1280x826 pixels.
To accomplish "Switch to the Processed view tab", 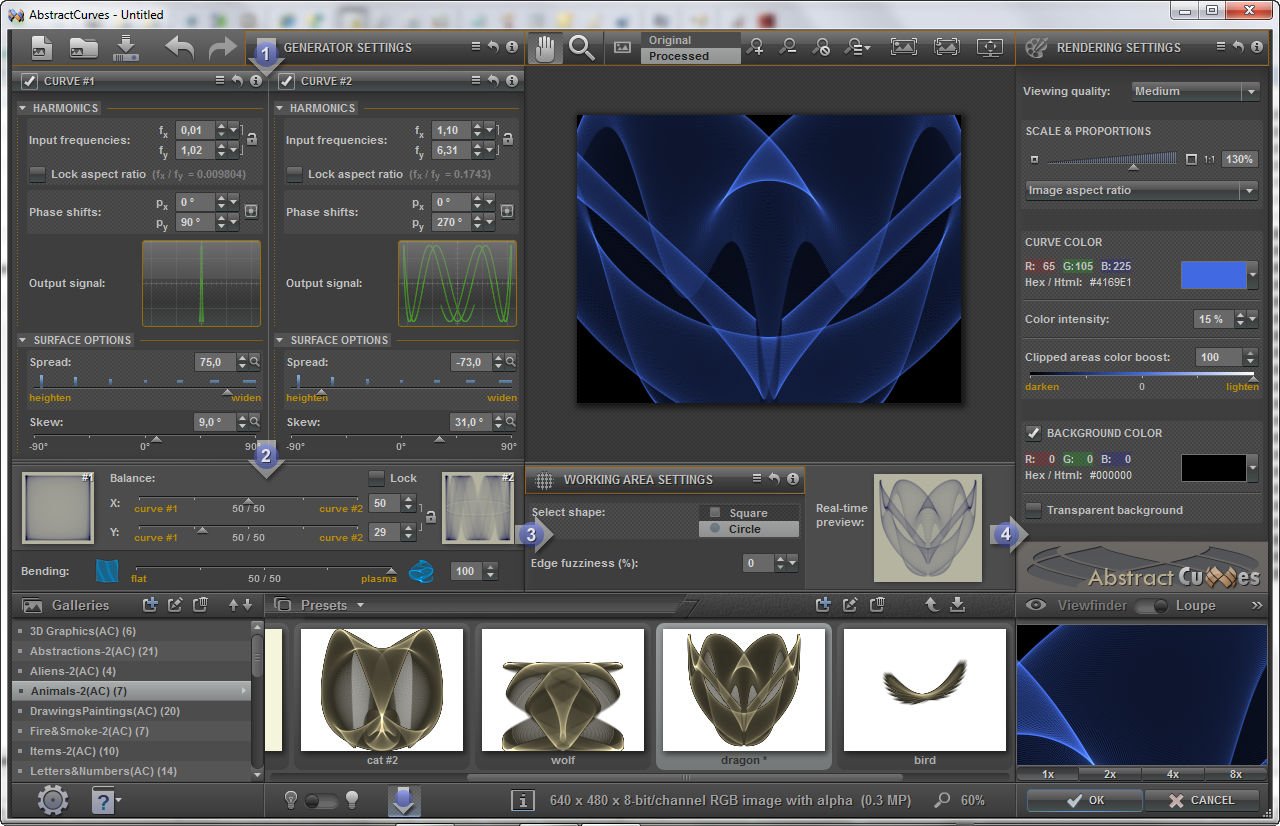I will (x=678, y=56).
